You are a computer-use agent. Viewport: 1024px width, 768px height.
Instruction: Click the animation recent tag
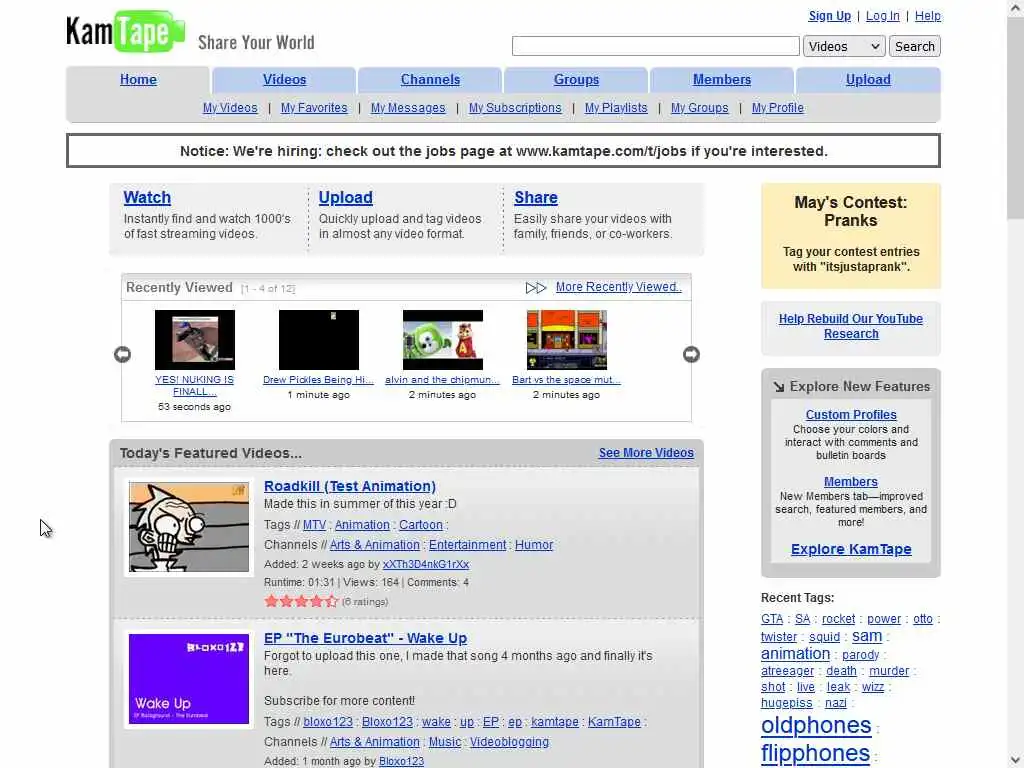pos(795,654)
